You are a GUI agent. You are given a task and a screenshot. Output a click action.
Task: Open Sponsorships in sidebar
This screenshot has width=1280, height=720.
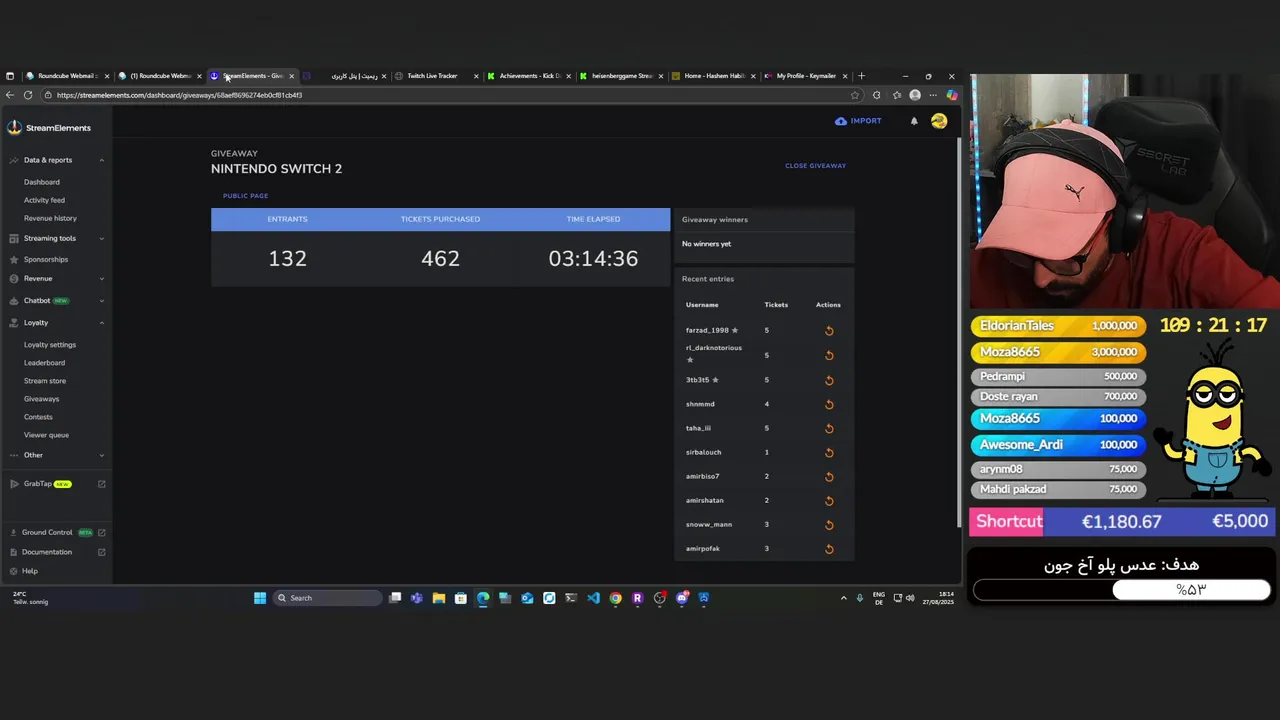(46, 259)
